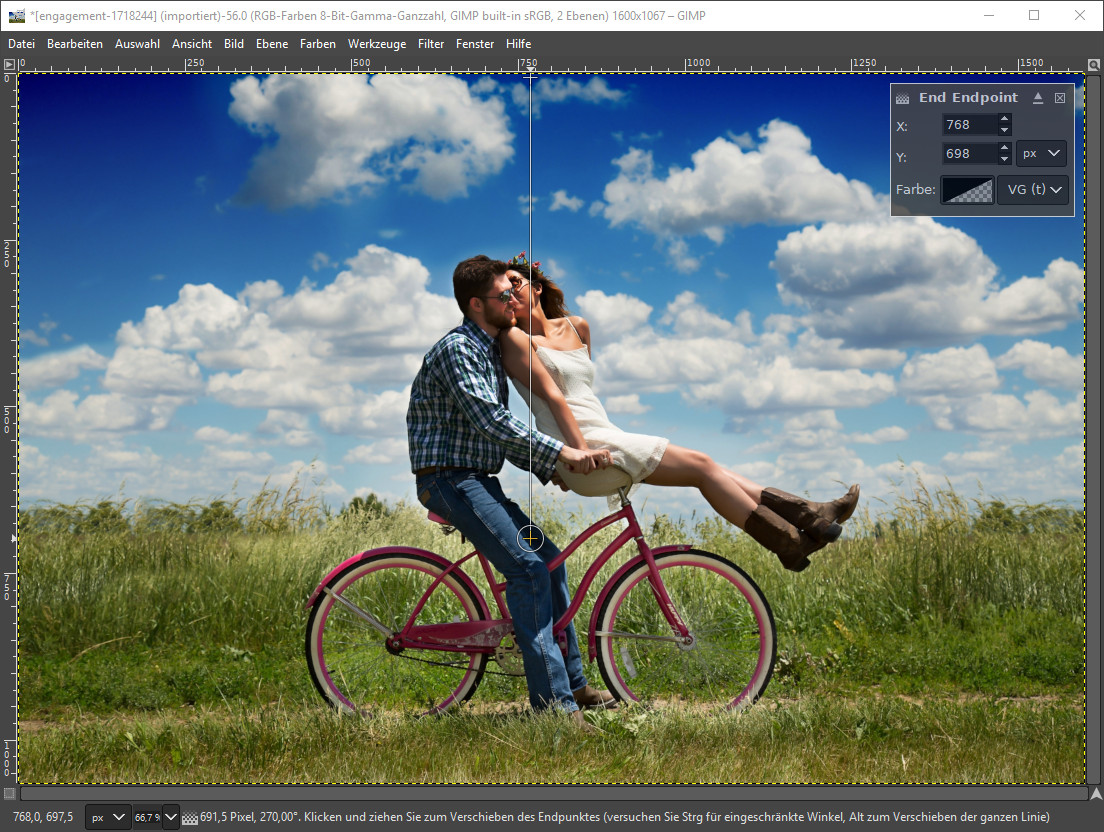Expand the zoom level dropdown arrow
Screen dimensions: 1104x832
click(171, 817)
